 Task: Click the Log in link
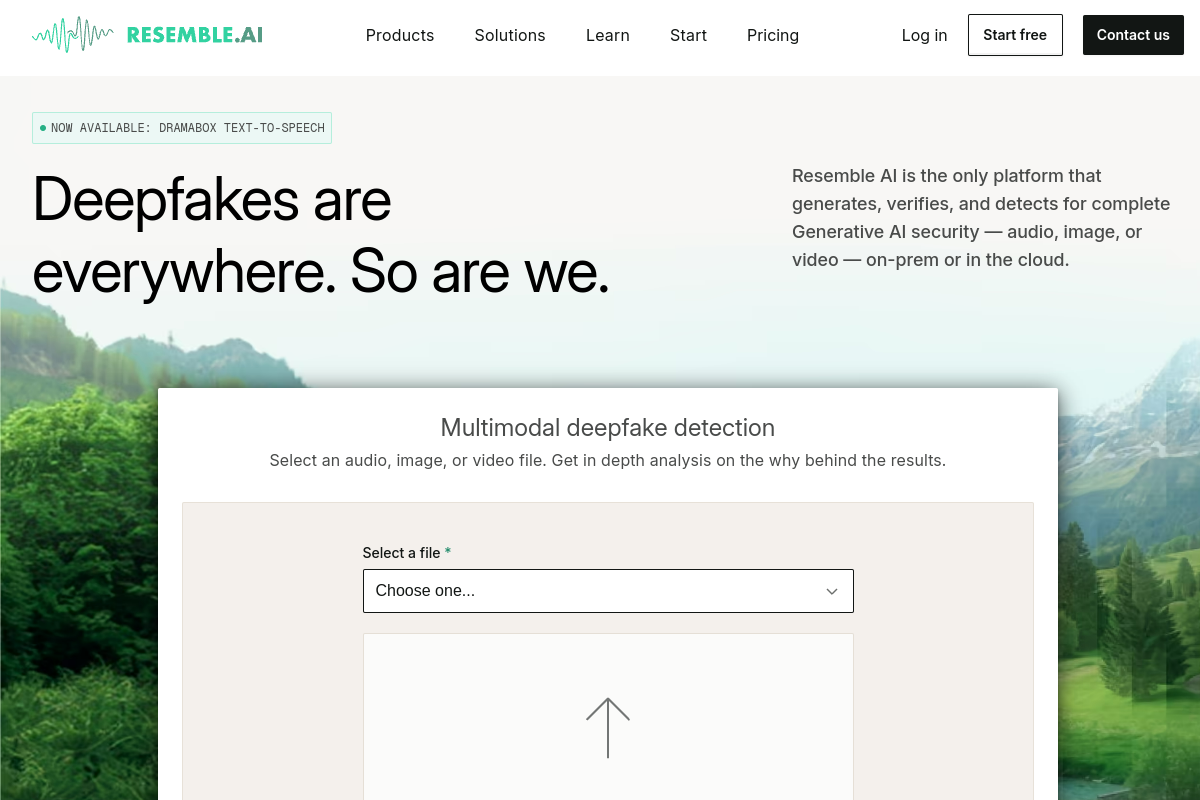[924, 35]
